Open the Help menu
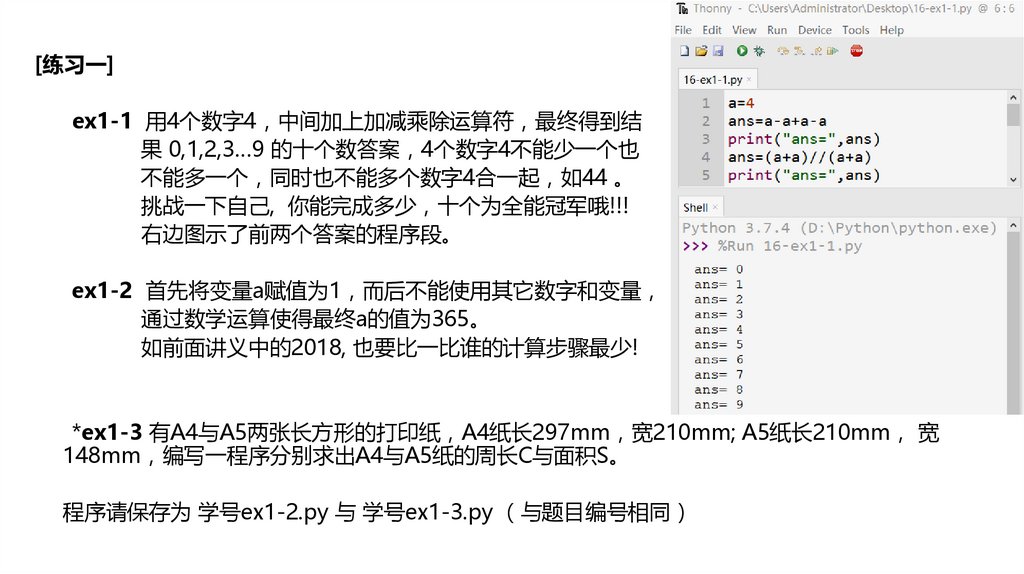The height and width of the screenshot is (574, 1024). click(891, 30)
